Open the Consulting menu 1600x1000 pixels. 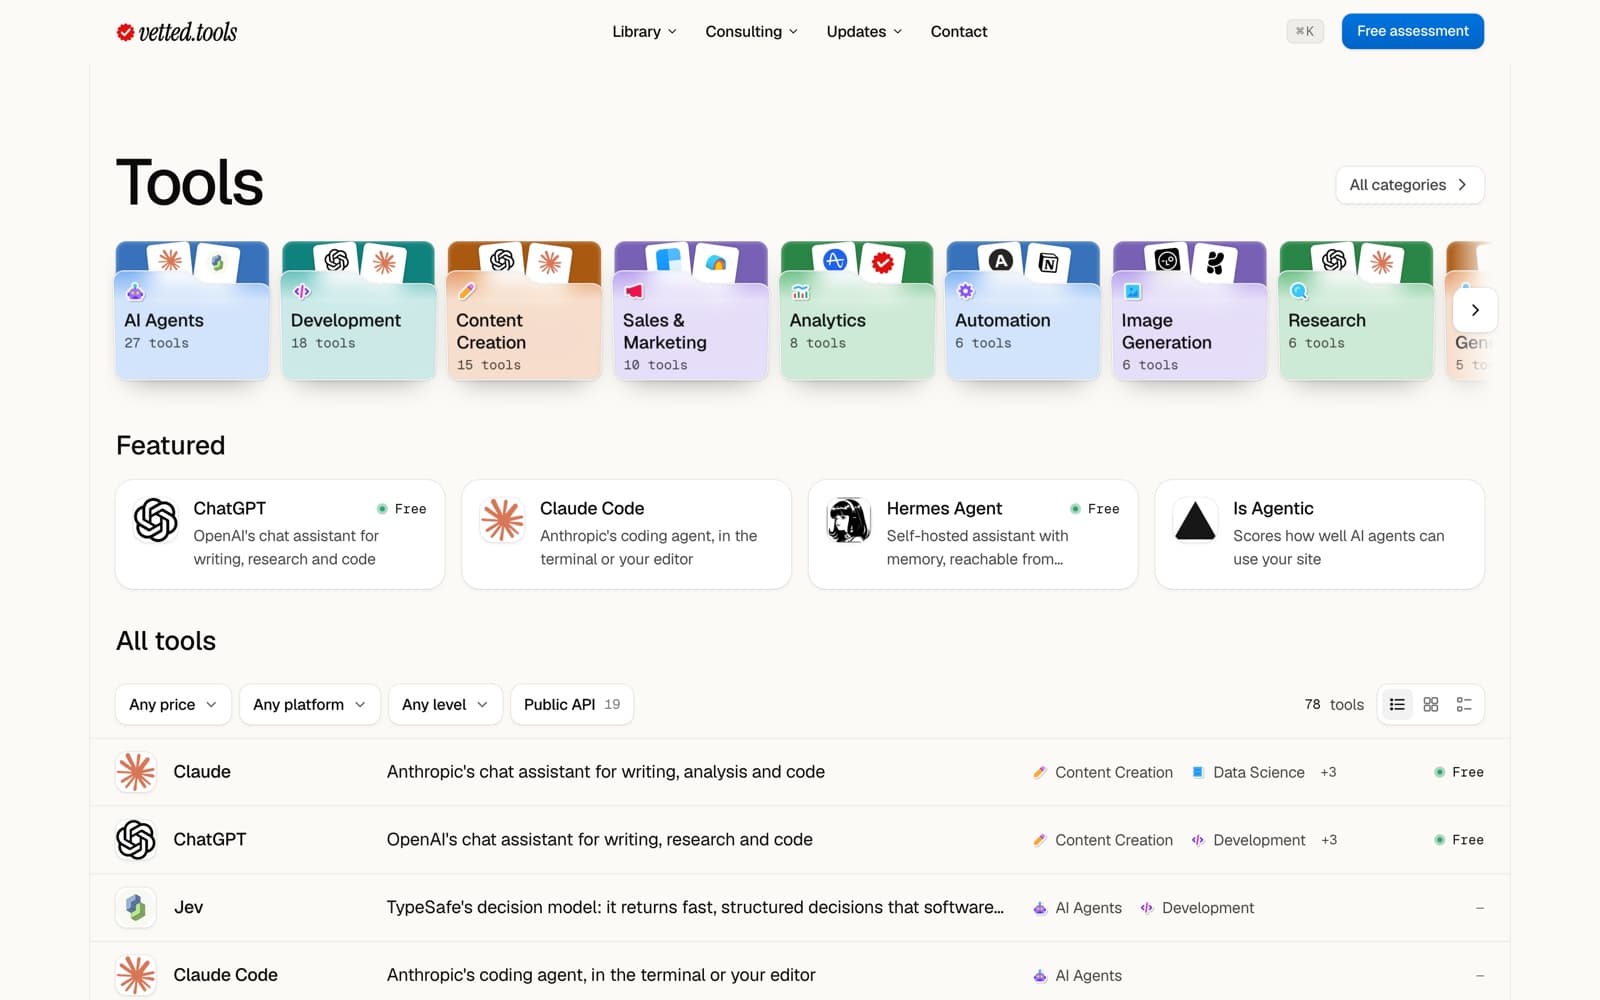click(751, 32)
